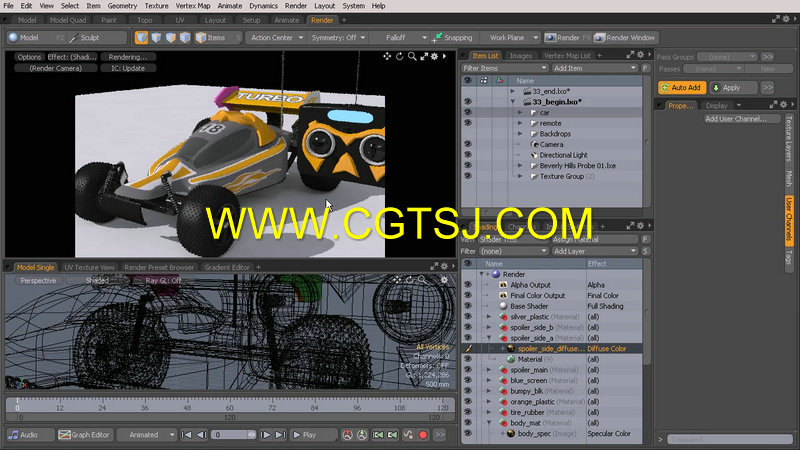Go to first frame
Image resolution: width=800 pixels, height=450 pixels.
(x=187, y=435)
